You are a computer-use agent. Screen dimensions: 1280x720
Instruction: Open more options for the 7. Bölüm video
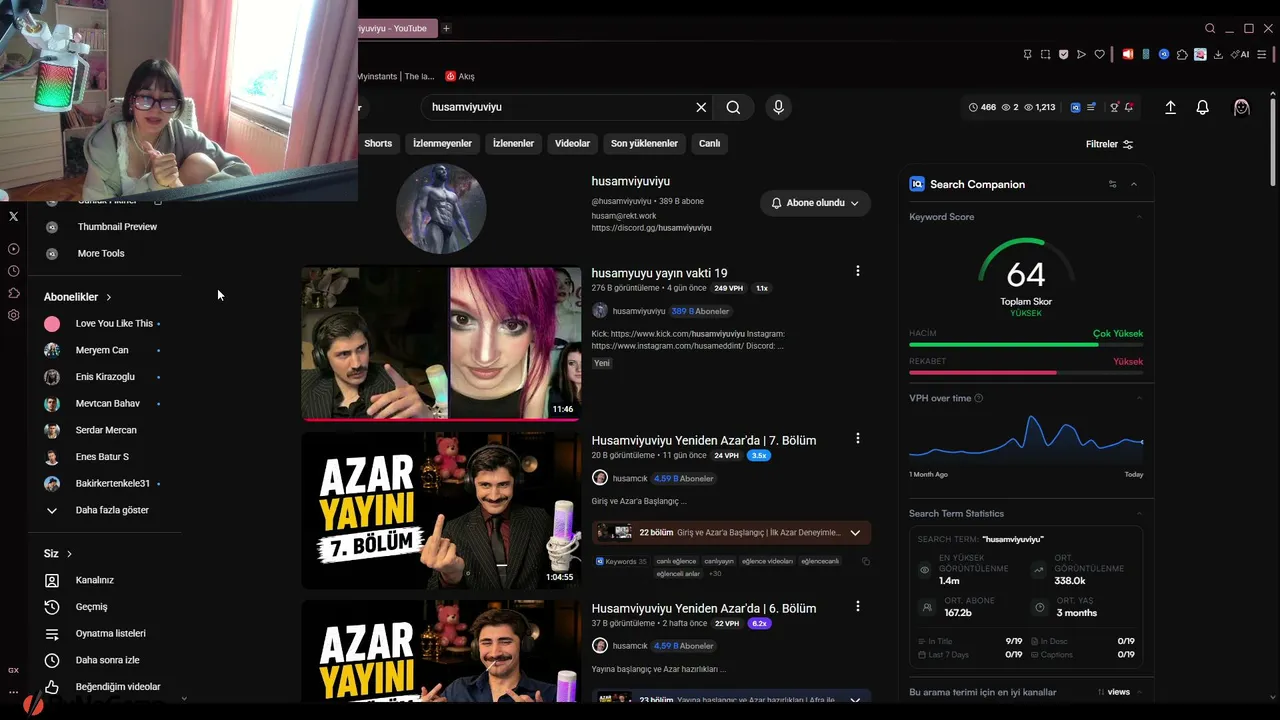point(857,439)
